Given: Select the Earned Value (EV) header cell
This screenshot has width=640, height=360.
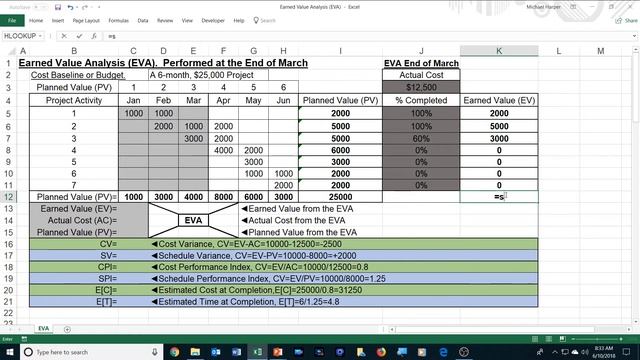Looking at the screenshot, I should [x=499, y=100].
